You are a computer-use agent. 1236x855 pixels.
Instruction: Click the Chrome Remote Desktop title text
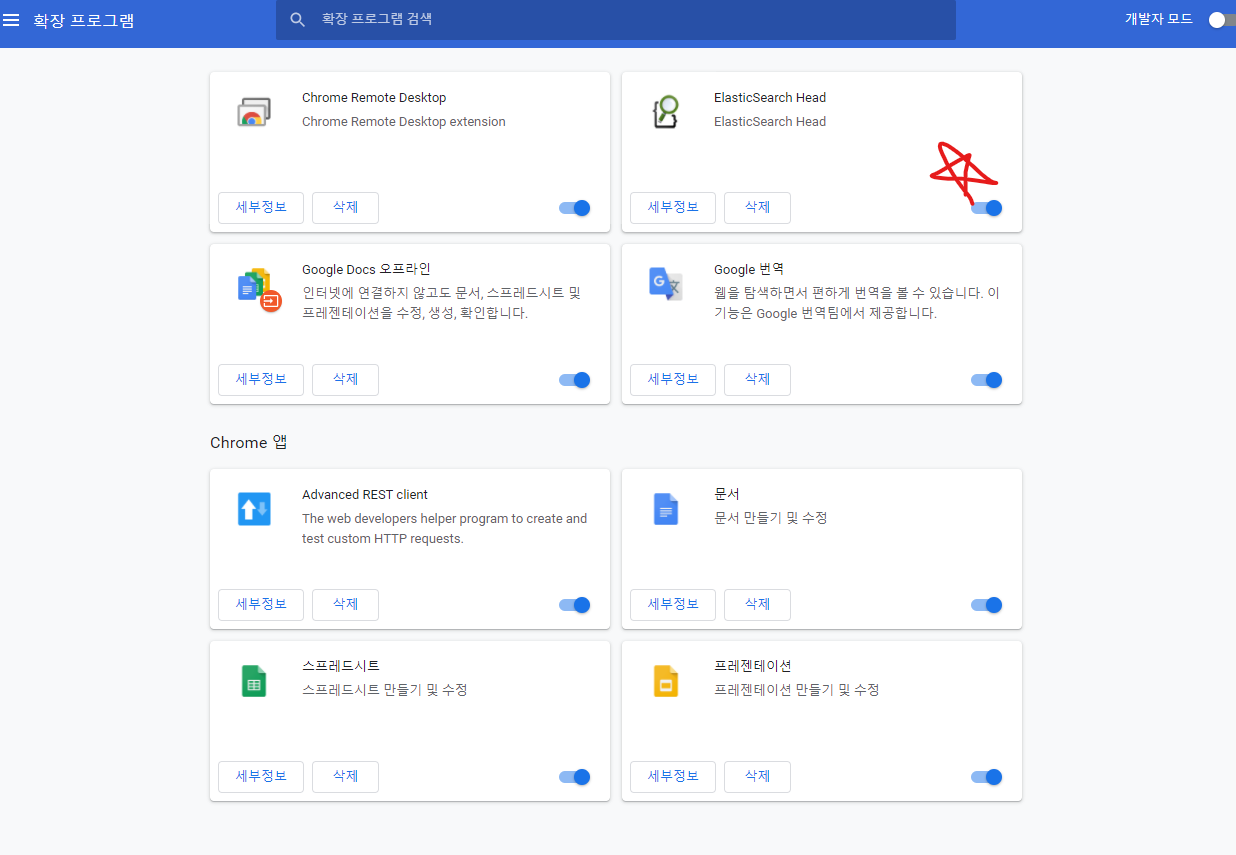coord(374,98)
